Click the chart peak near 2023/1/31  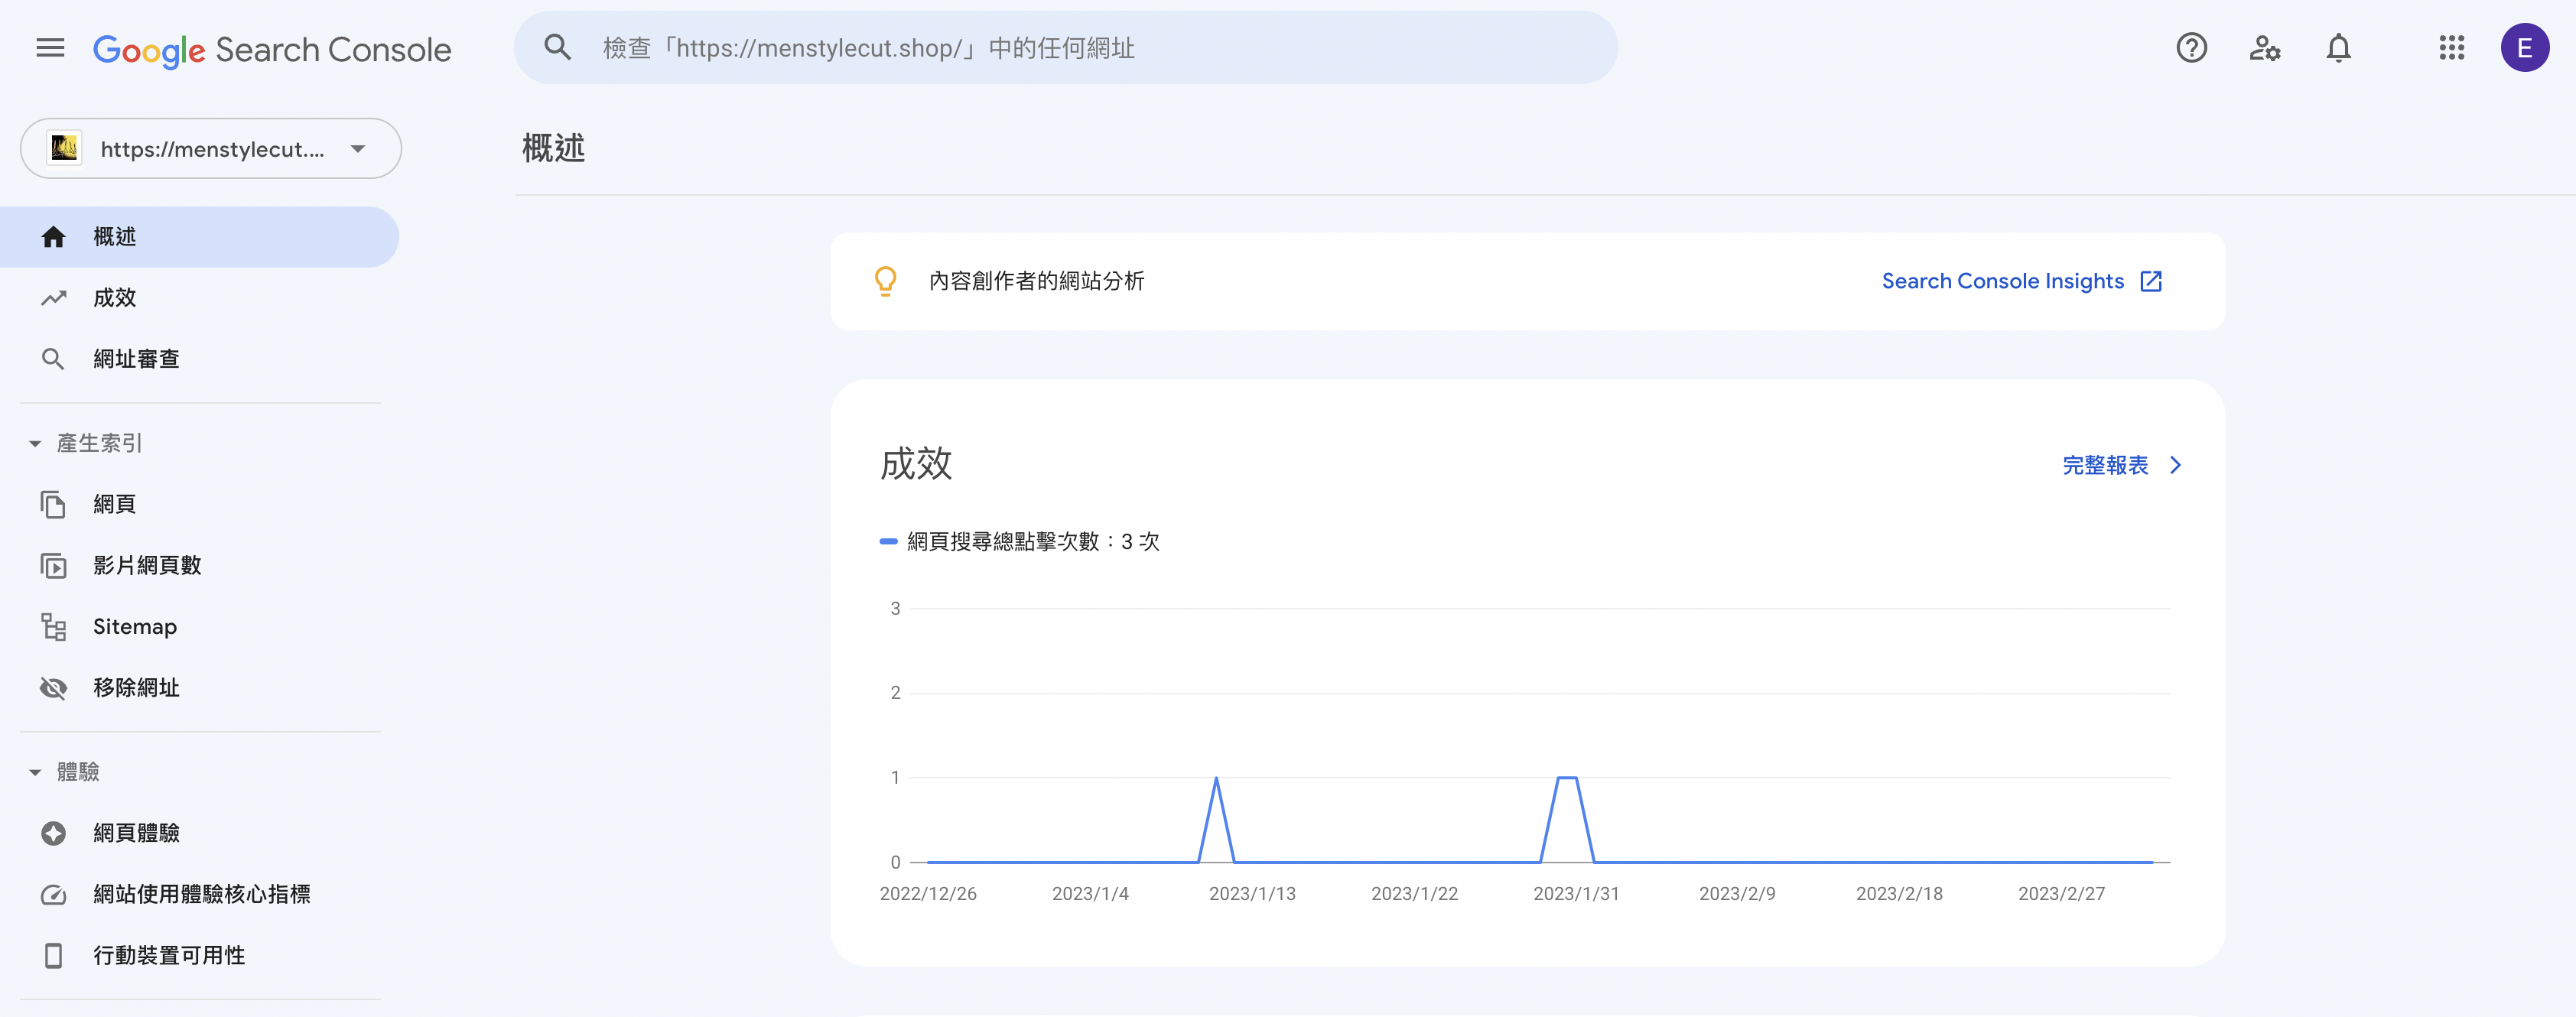[x=1567, y=778]
